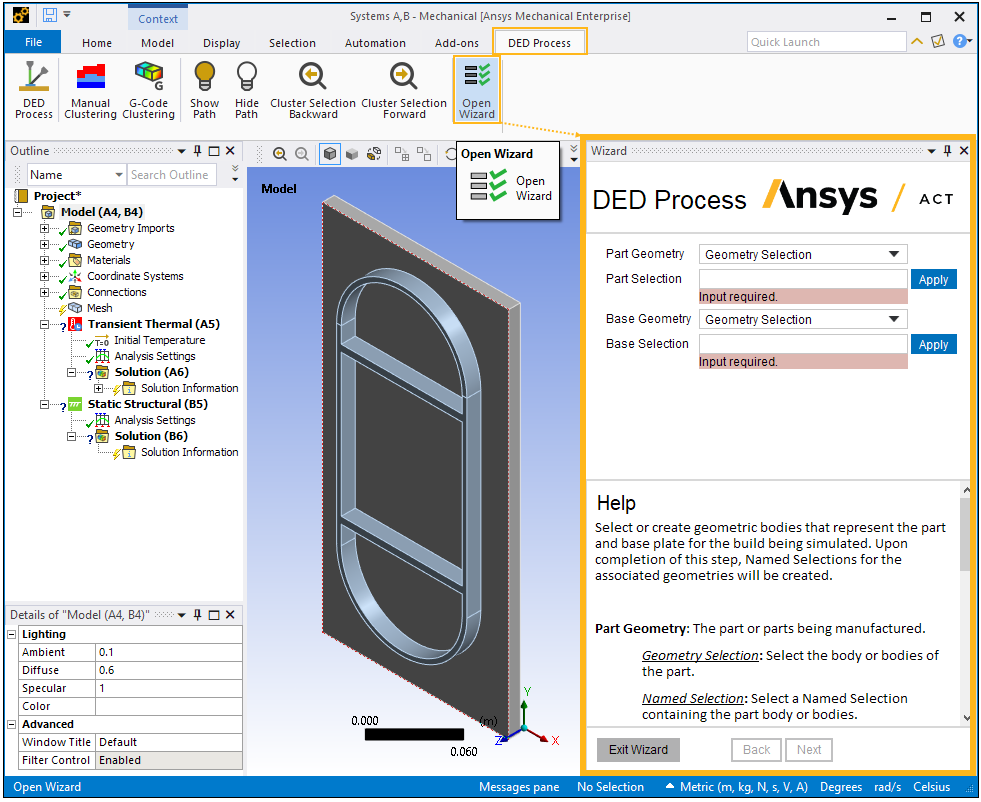Click the Ambient value 0.1
This screenshot has width=981, height=802.
click(168, 652)
